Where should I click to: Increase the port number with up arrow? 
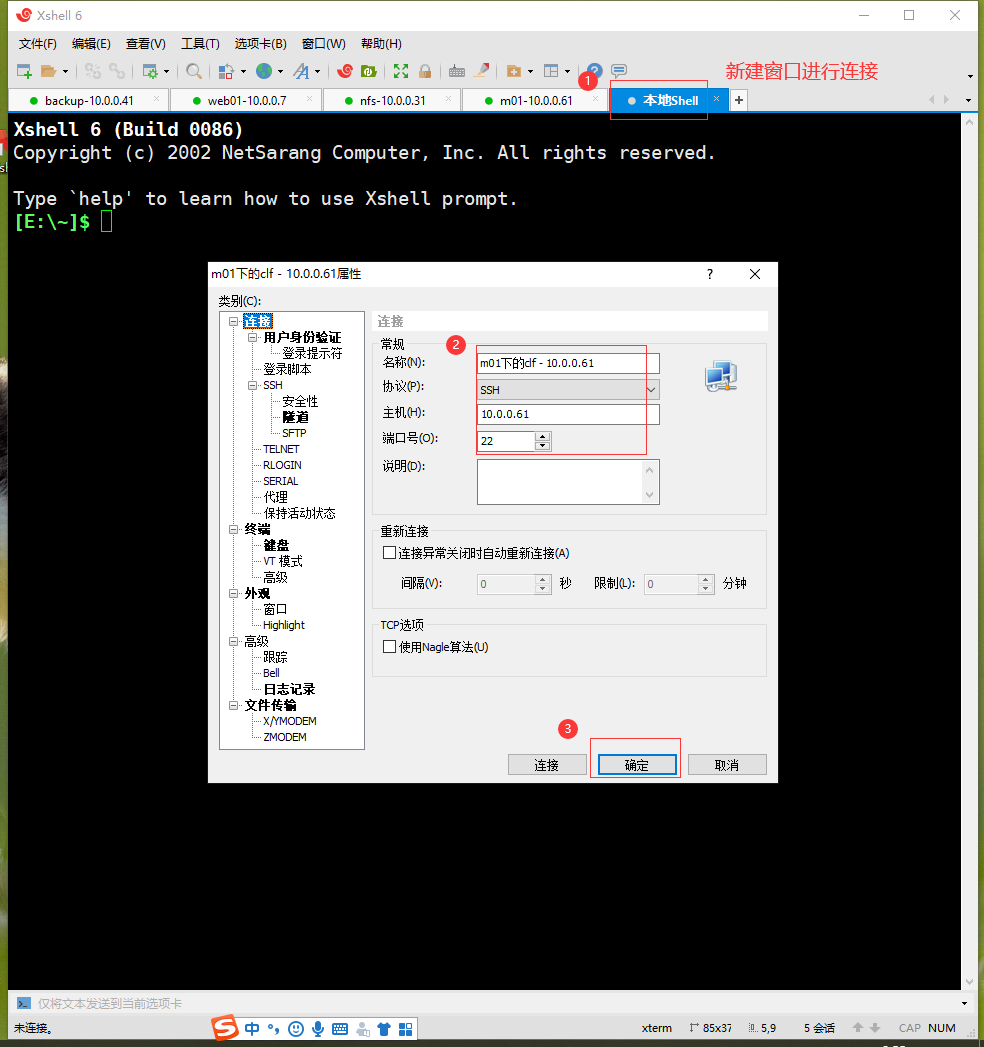(x=543, y=437)
